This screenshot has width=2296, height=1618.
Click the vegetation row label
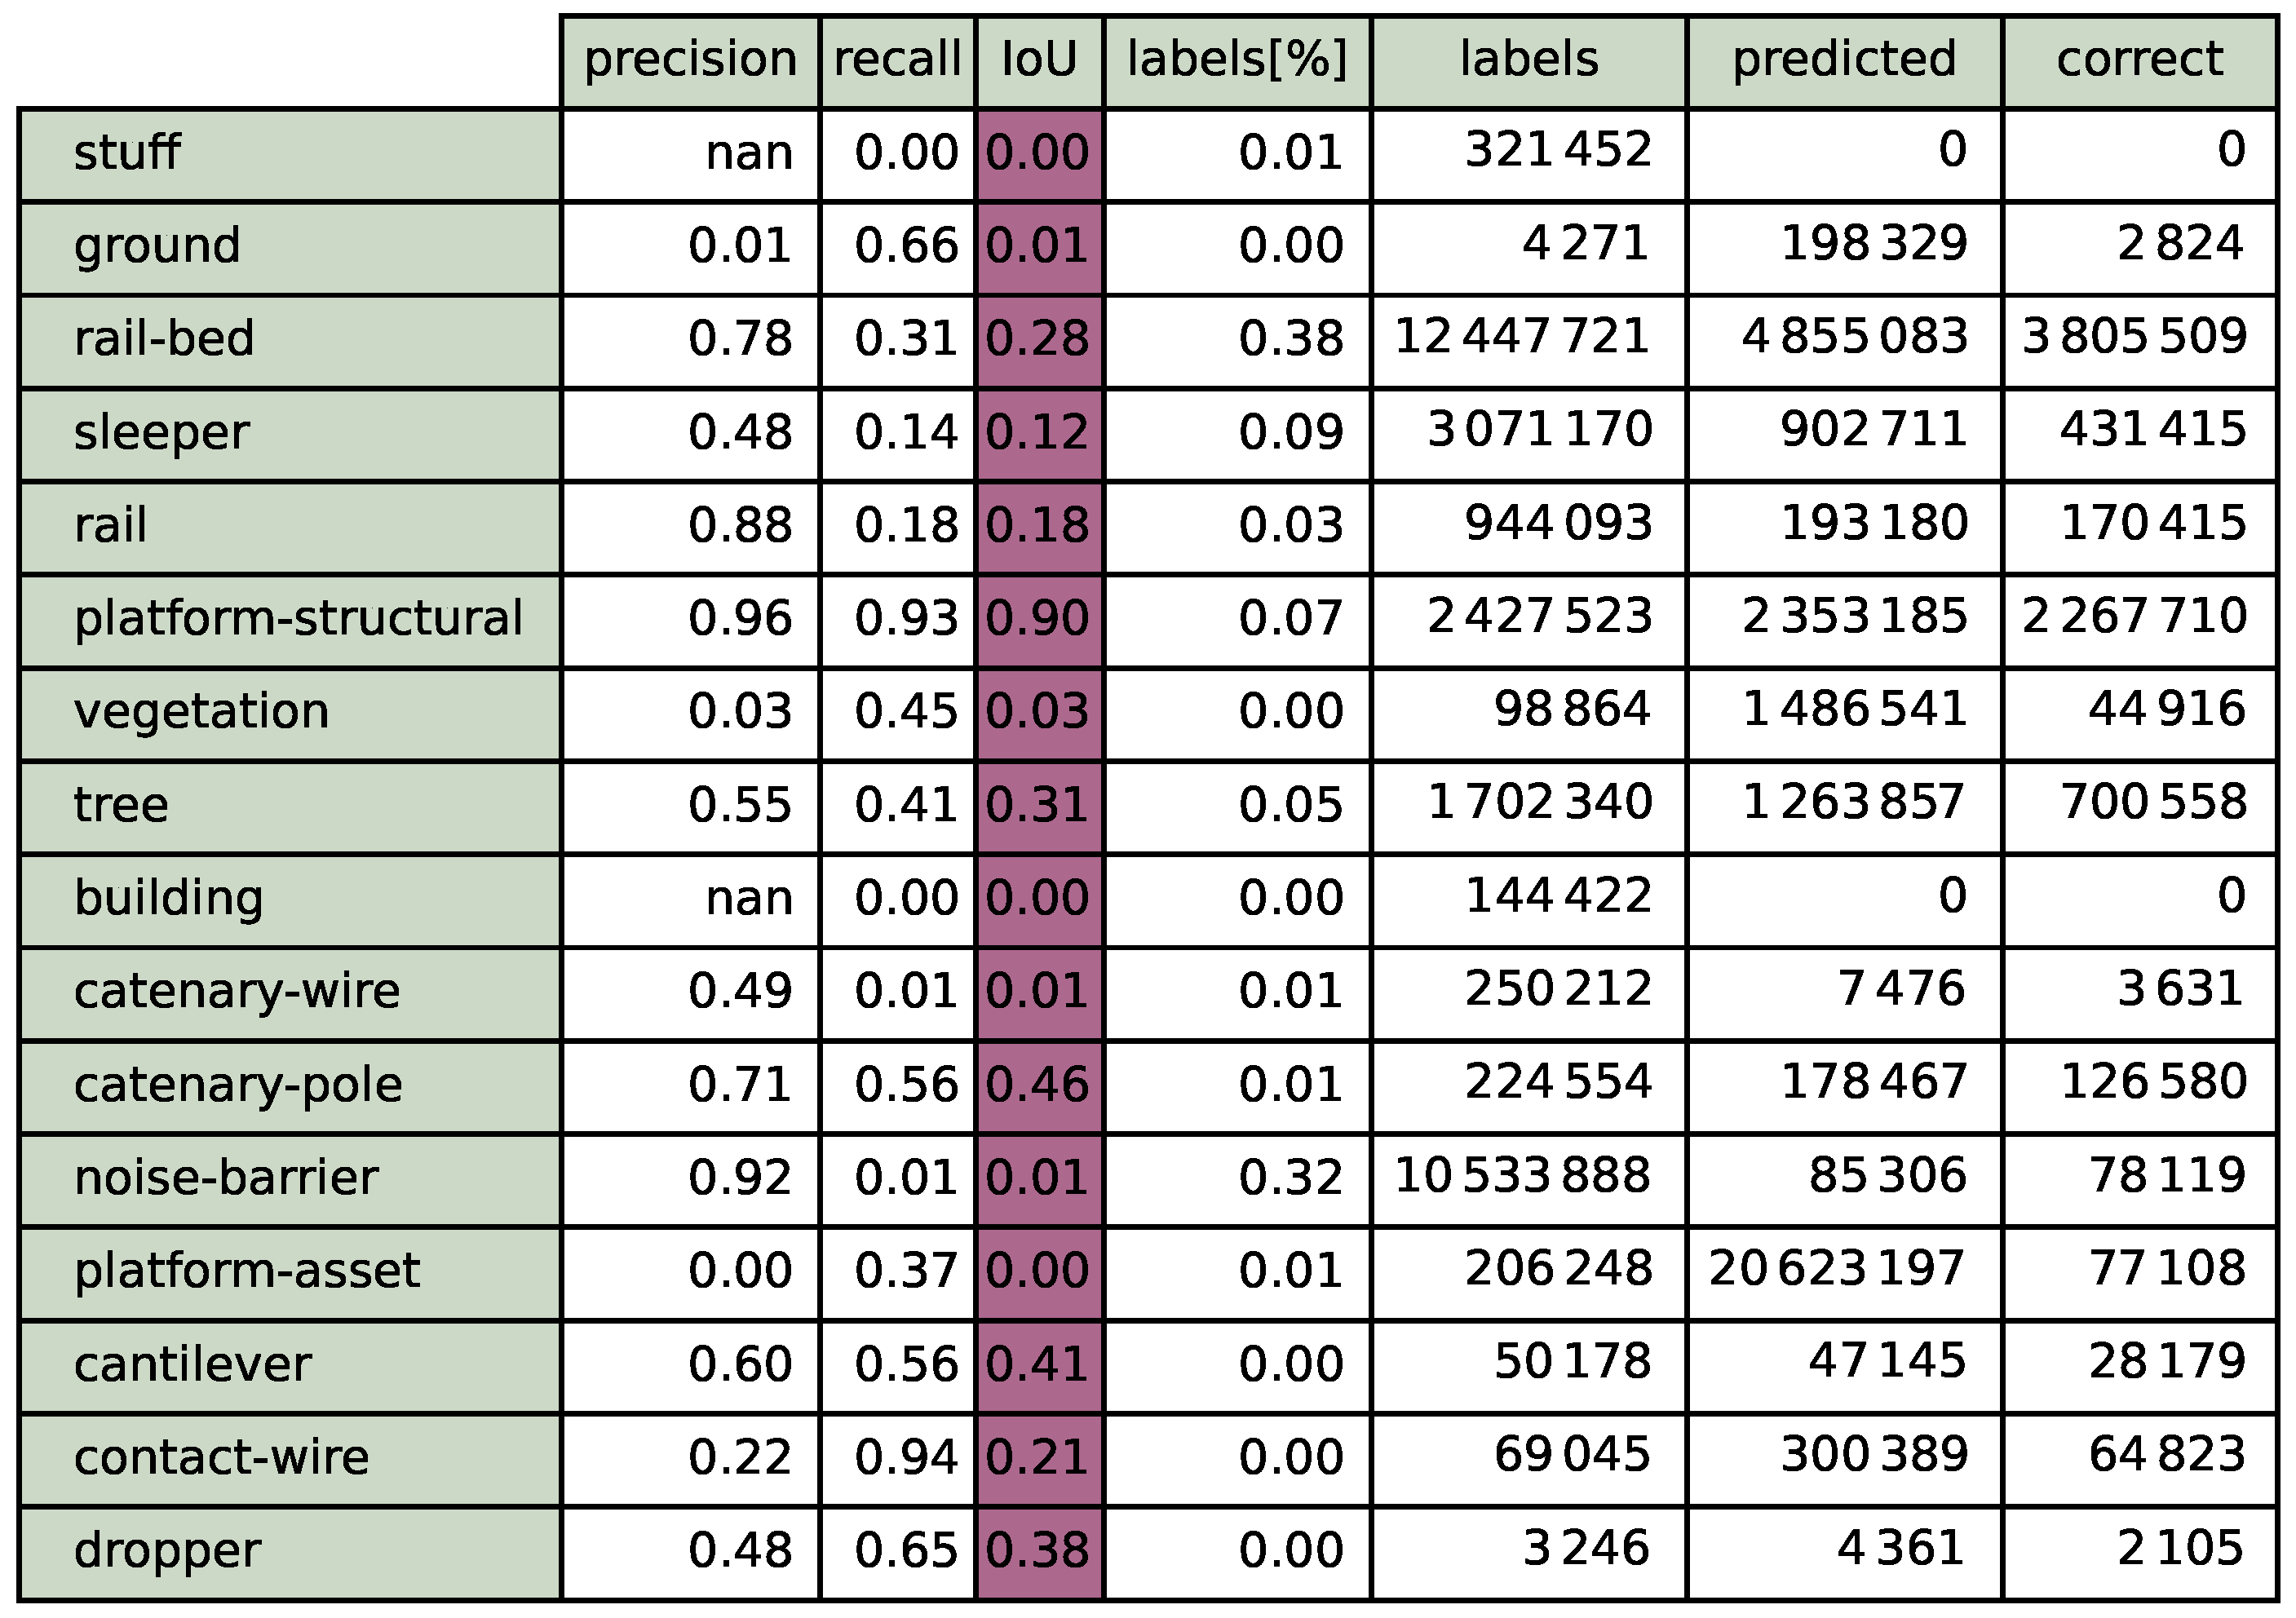click(x=201, y=712)
